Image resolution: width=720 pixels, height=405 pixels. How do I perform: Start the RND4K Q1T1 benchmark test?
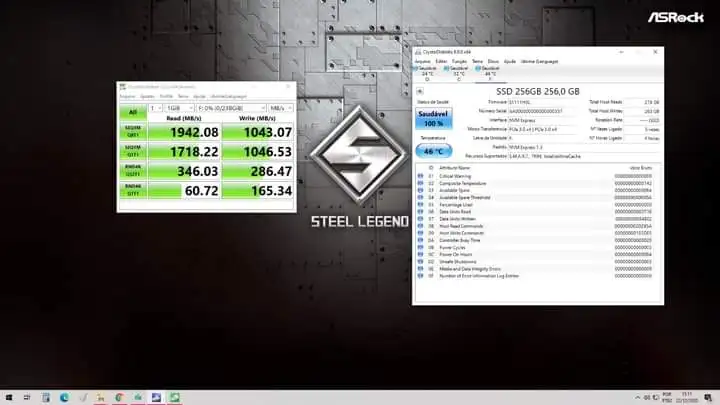point(133,190)
